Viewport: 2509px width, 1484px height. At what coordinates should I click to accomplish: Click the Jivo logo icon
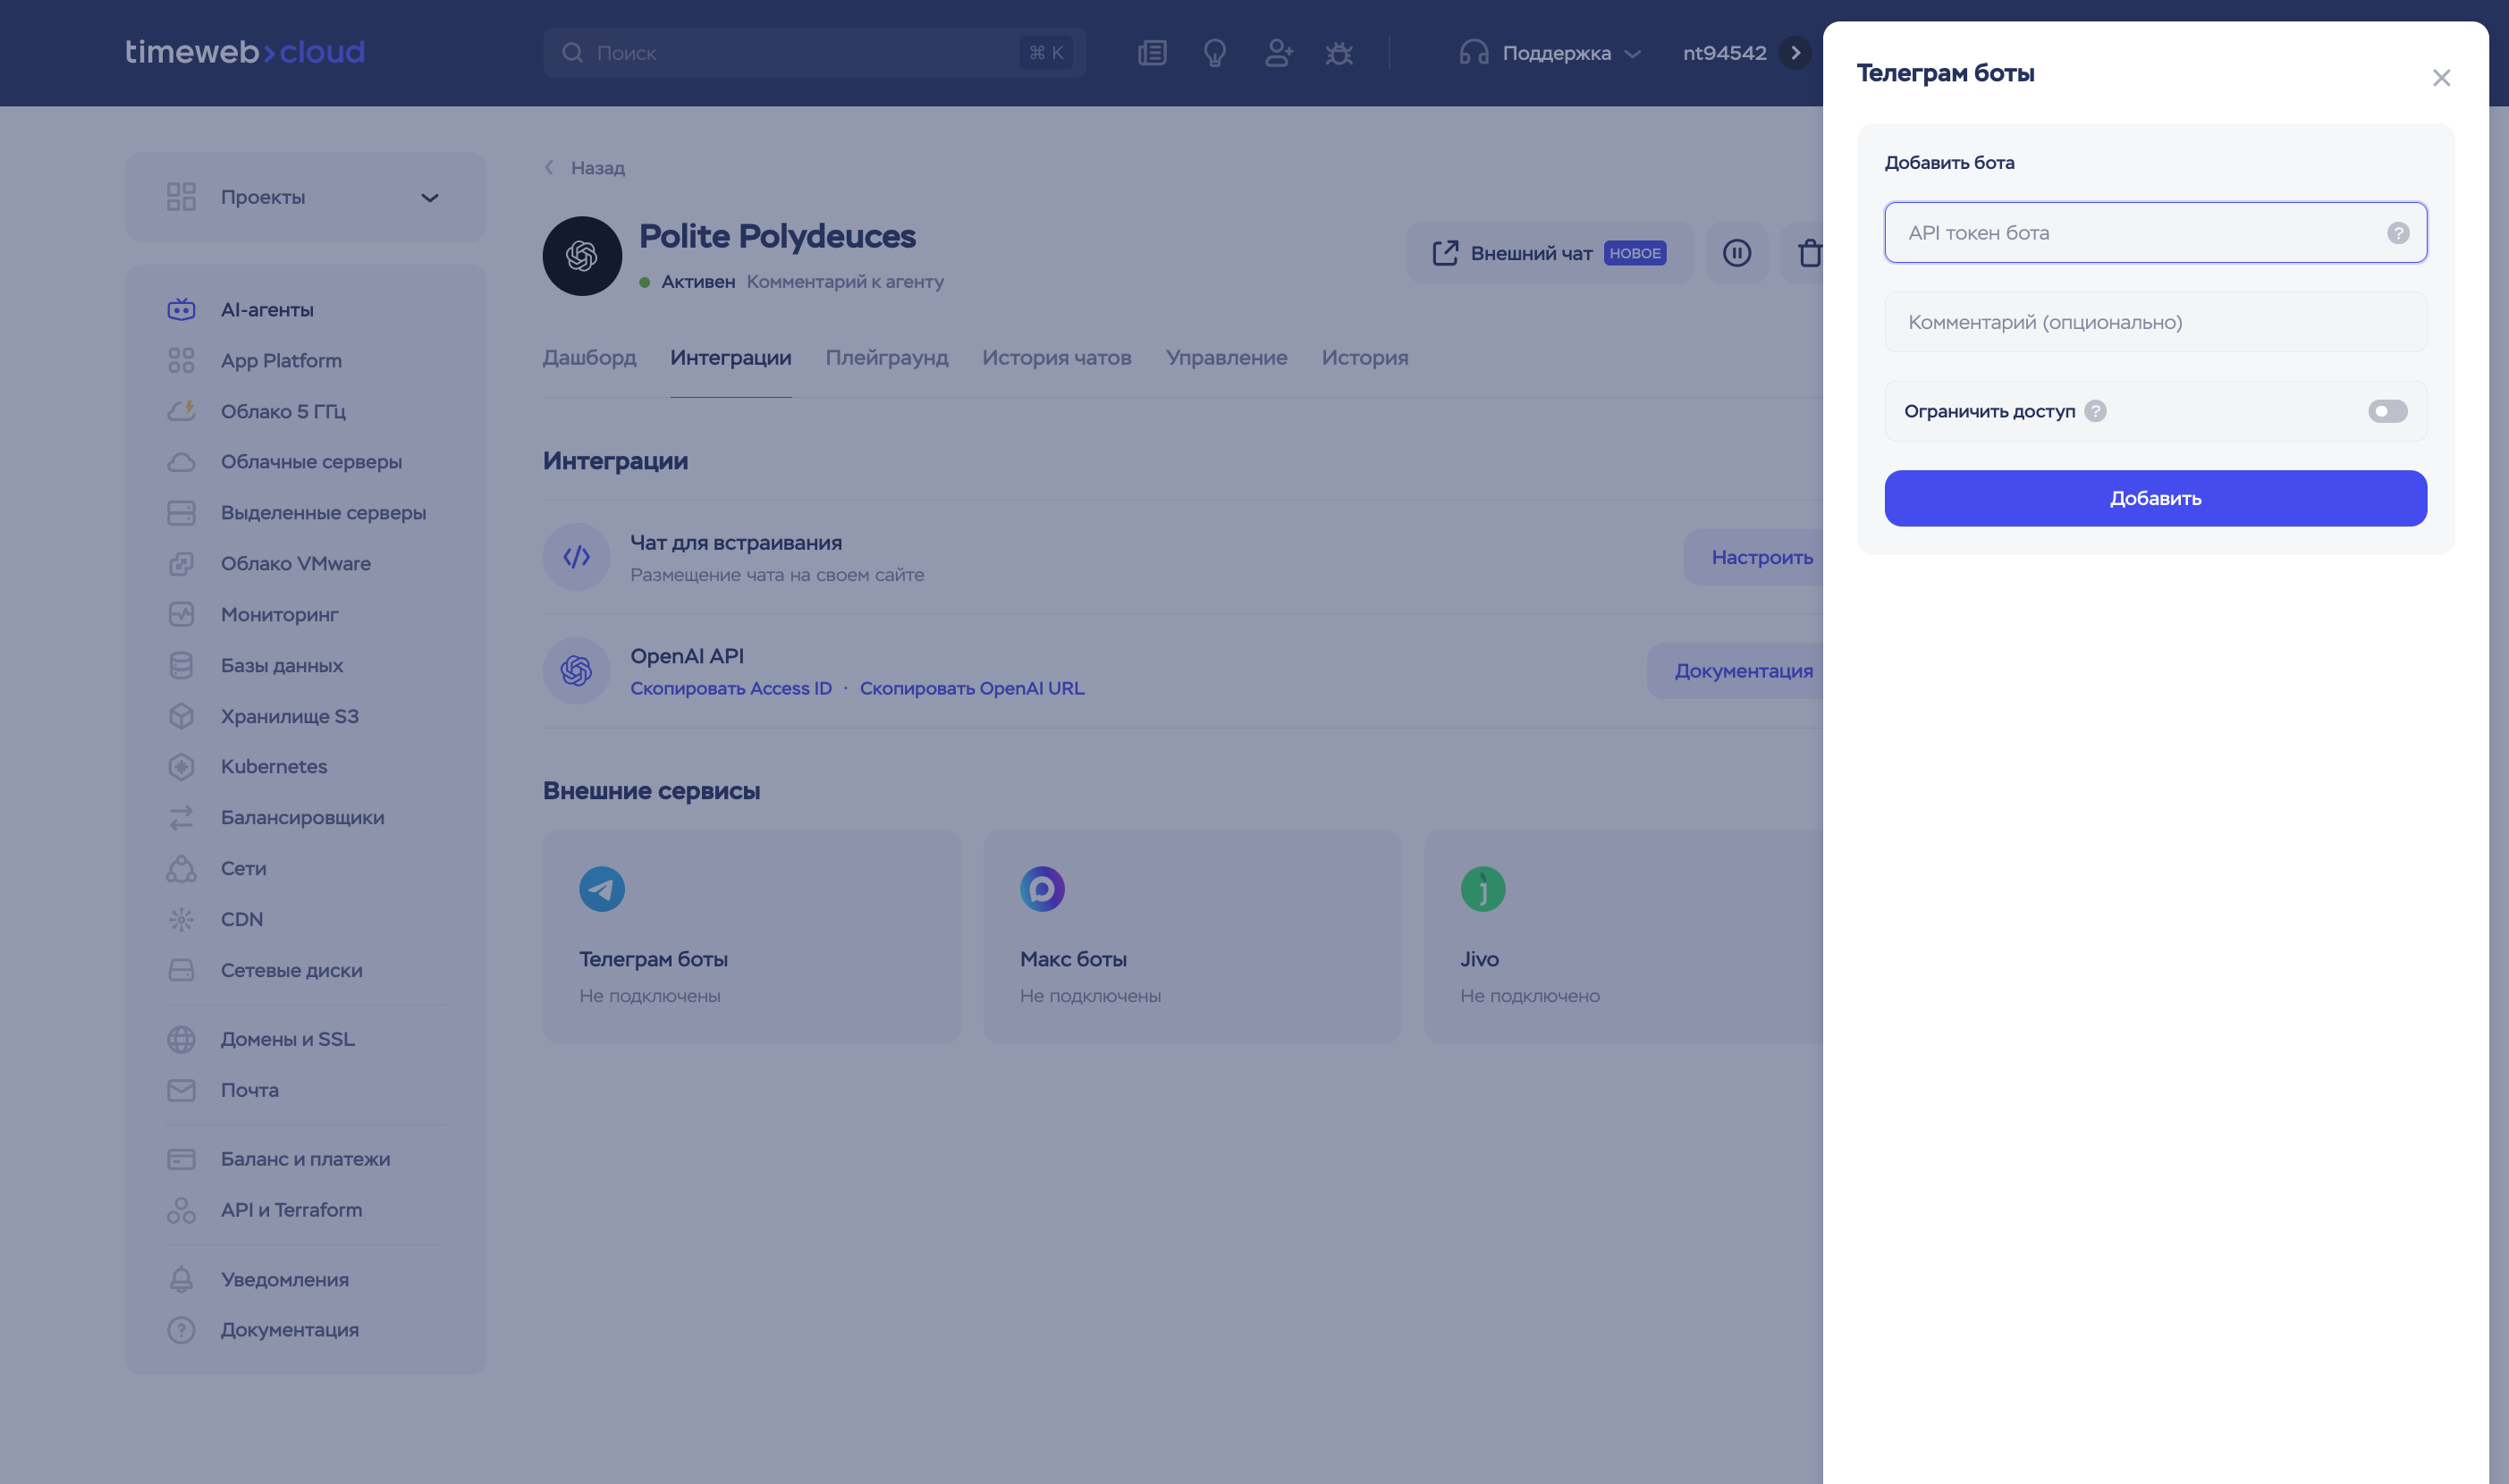[x=1483, y=889]
